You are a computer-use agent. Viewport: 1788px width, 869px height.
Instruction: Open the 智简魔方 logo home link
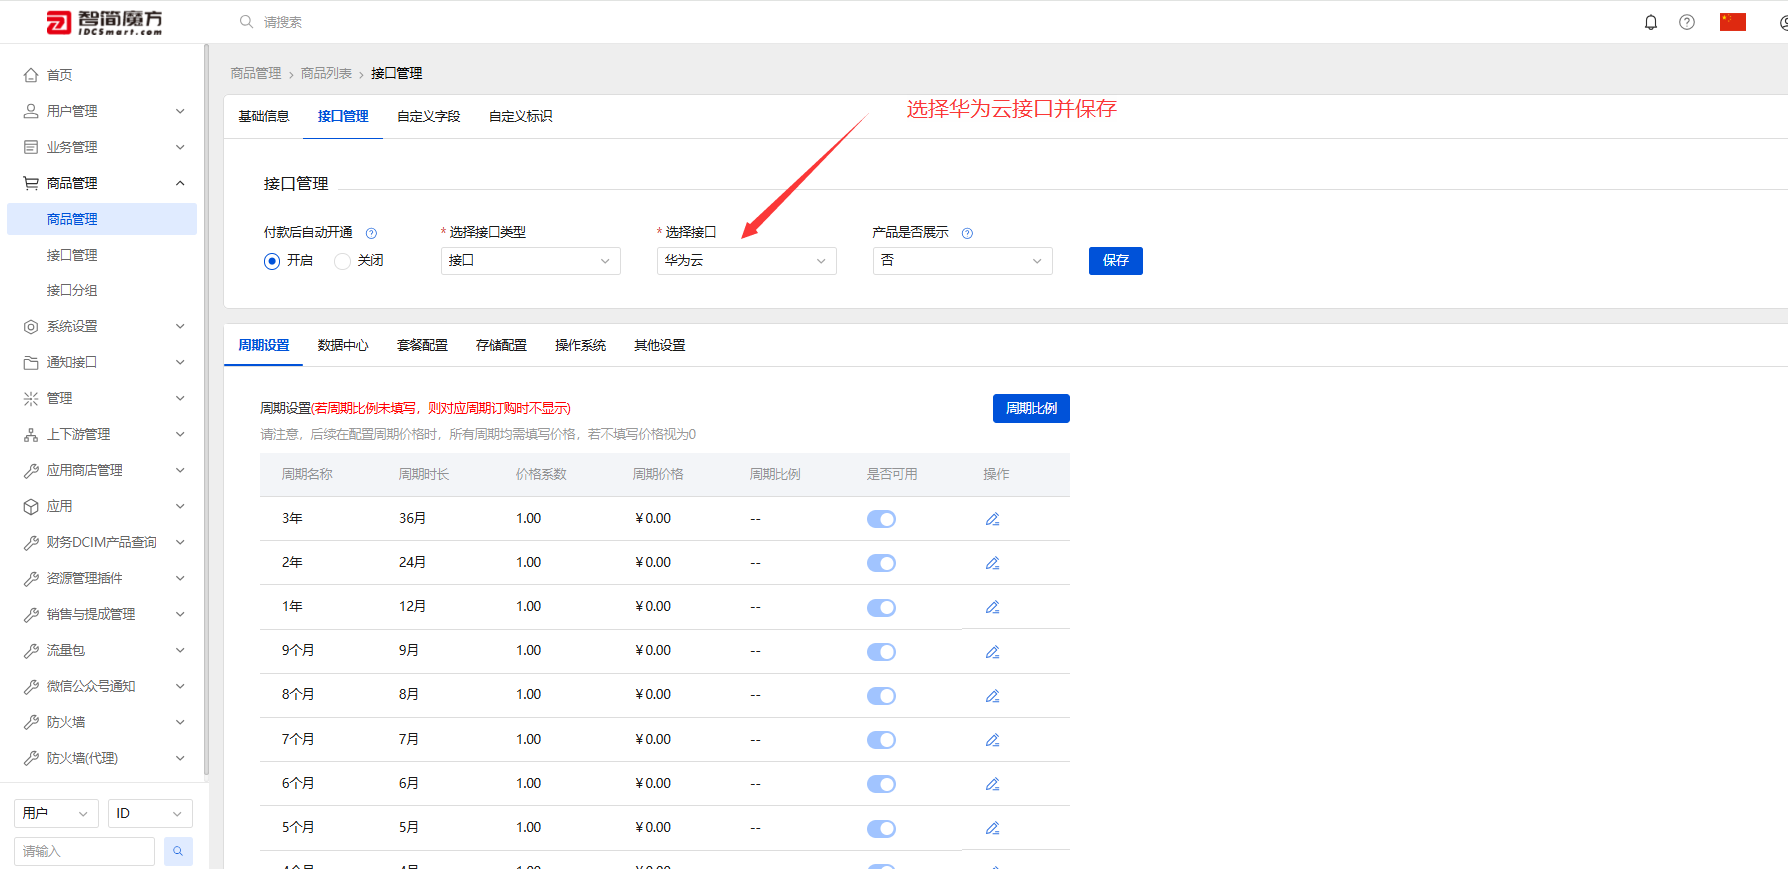point(105,22)
